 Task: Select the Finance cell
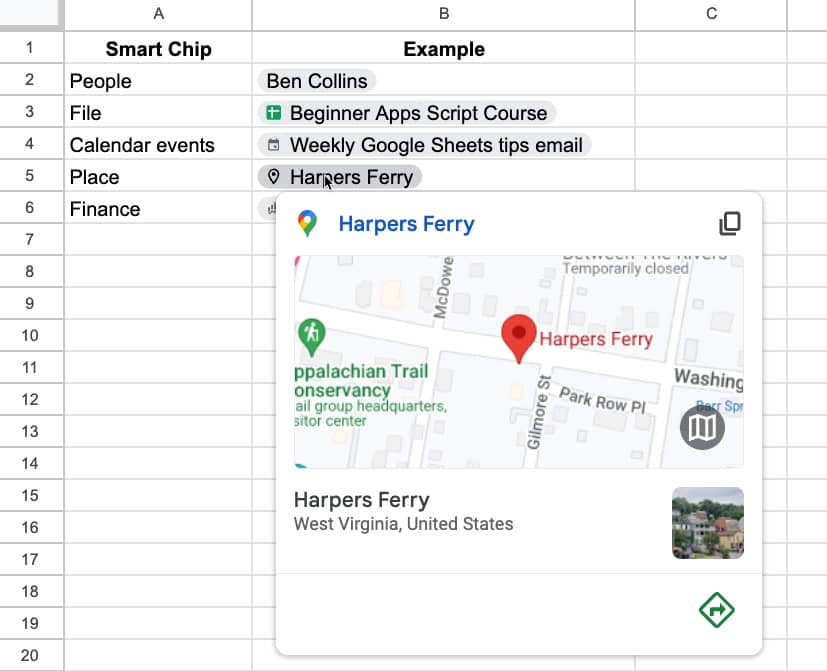click(158, 208)
